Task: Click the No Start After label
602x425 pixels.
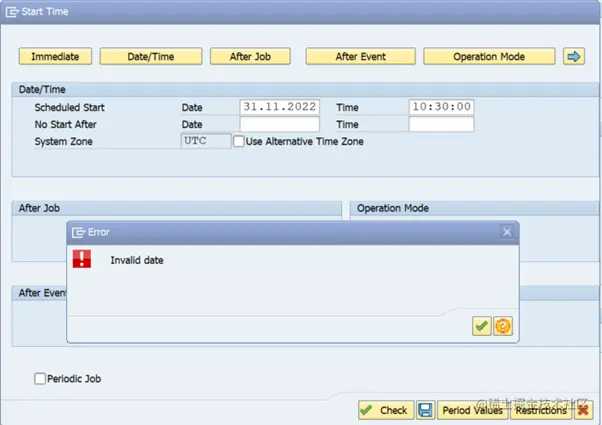Action: (65, 124)
